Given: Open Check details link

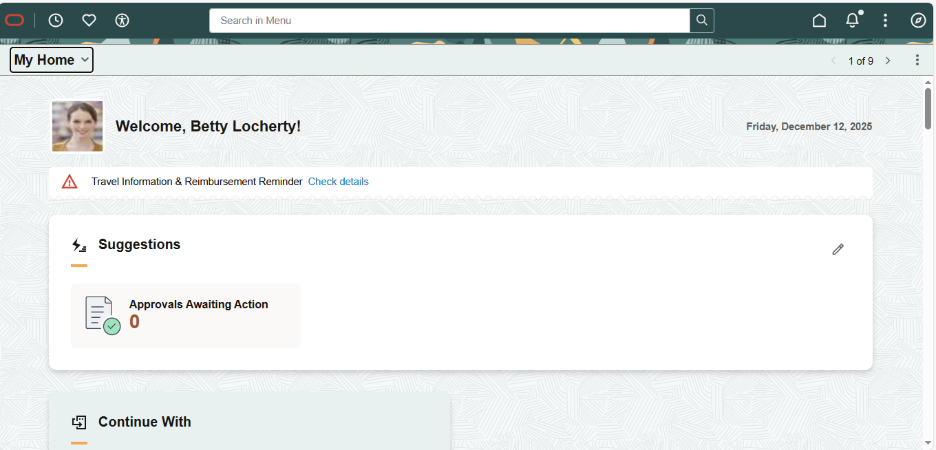Looking at the screenshot, I should [x=338, y=181].
